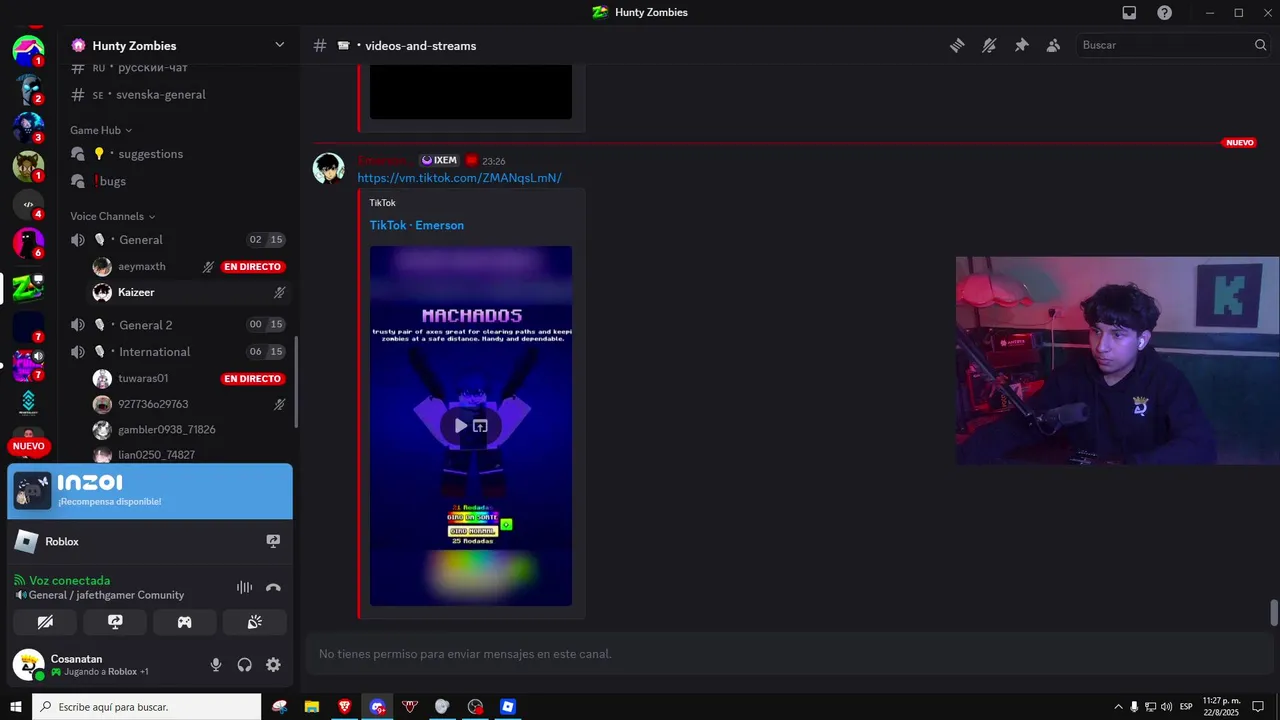Focus the Buscar search field
Viewport: 1280px width, 720px height.
[1175, 45]
